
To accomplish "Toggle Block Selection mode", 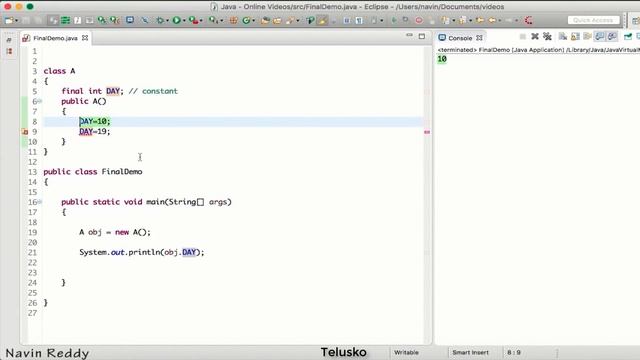I will [x=346, y=20].
